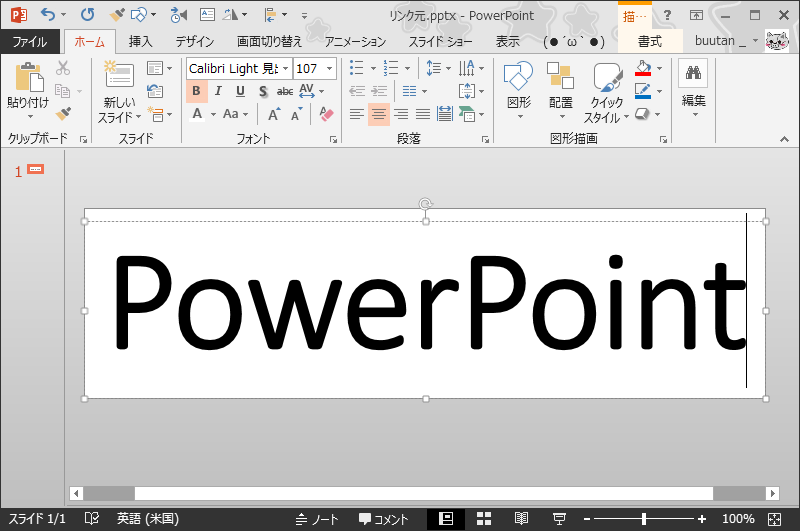
Task: Toggle the ノート notes pane button
Action: click(x=317, y=519)
